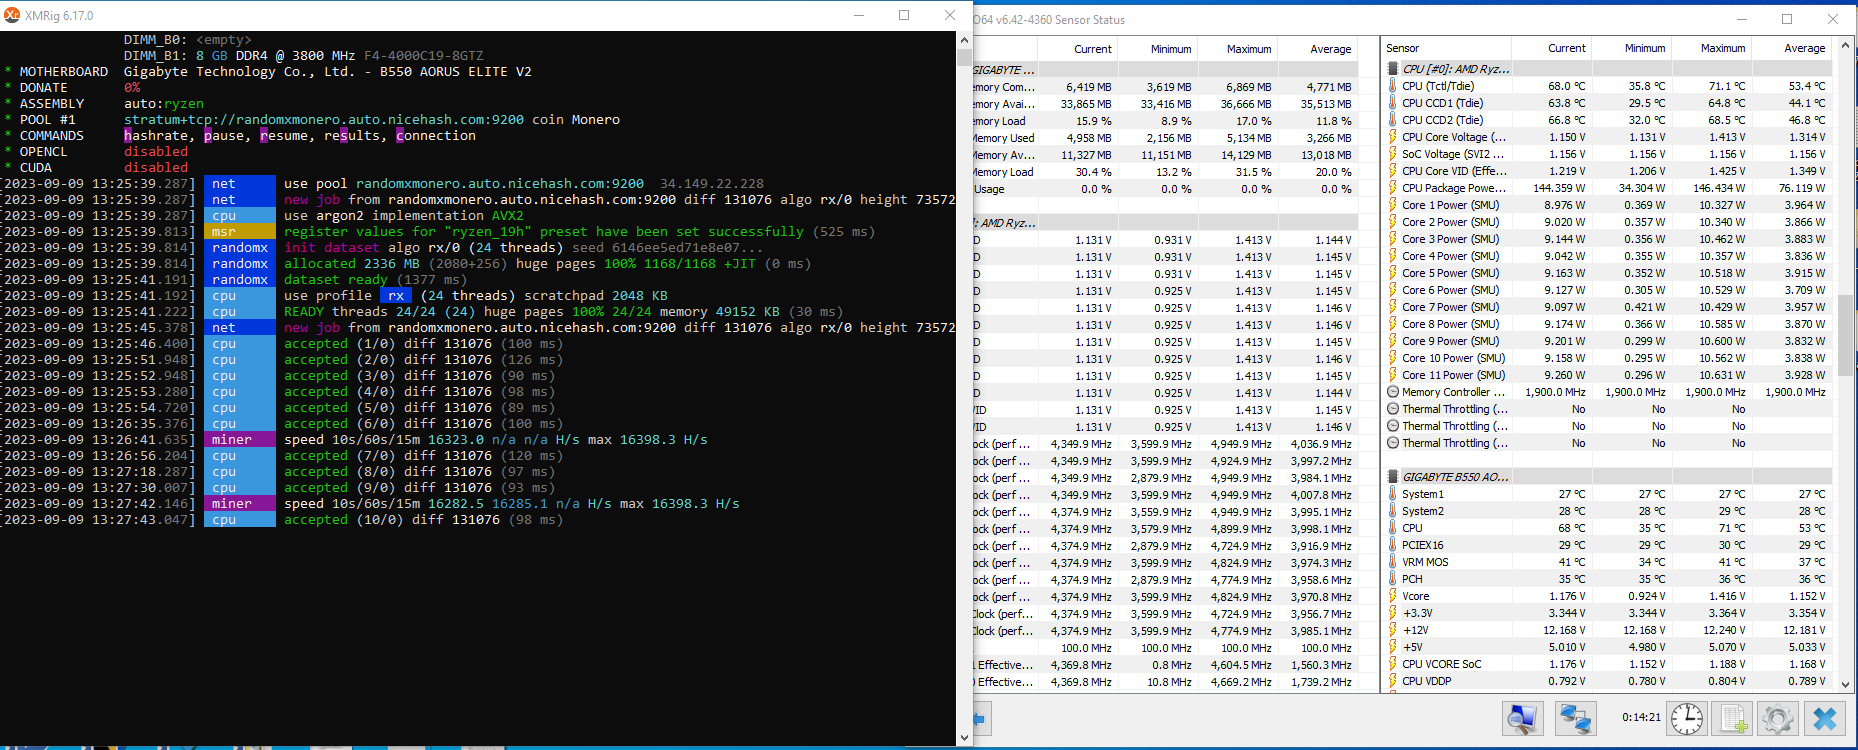
Task: Click the word 'pause' in COMMANDS line
Action: [x=224, y=135]
